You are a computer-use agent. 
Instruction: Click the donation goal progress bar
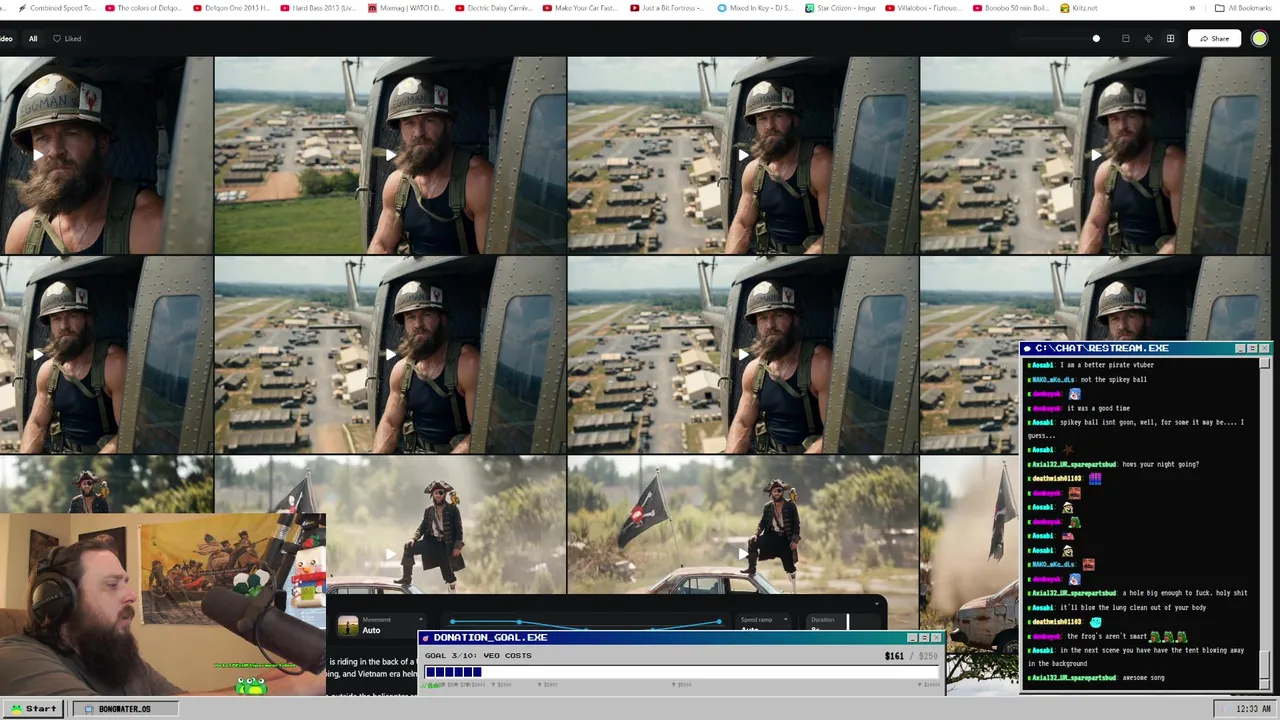pos(681,672)
